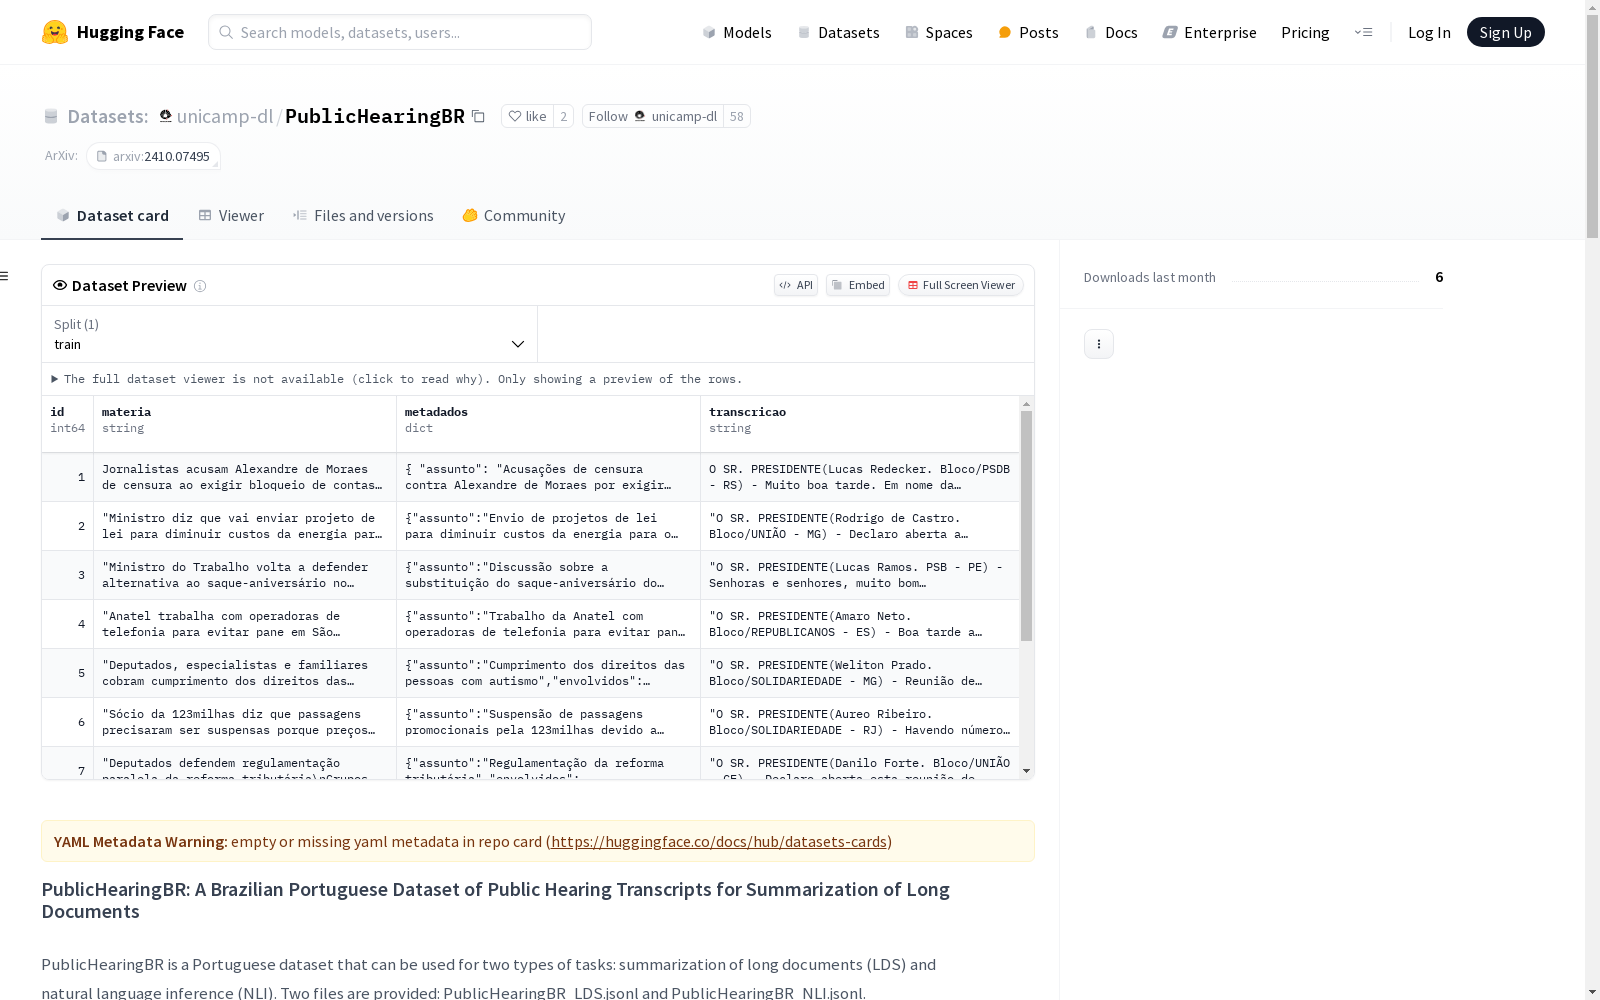Open the Pricing page link
Viewport: 1600px width, 1000px height.
tap(1305, 32)
